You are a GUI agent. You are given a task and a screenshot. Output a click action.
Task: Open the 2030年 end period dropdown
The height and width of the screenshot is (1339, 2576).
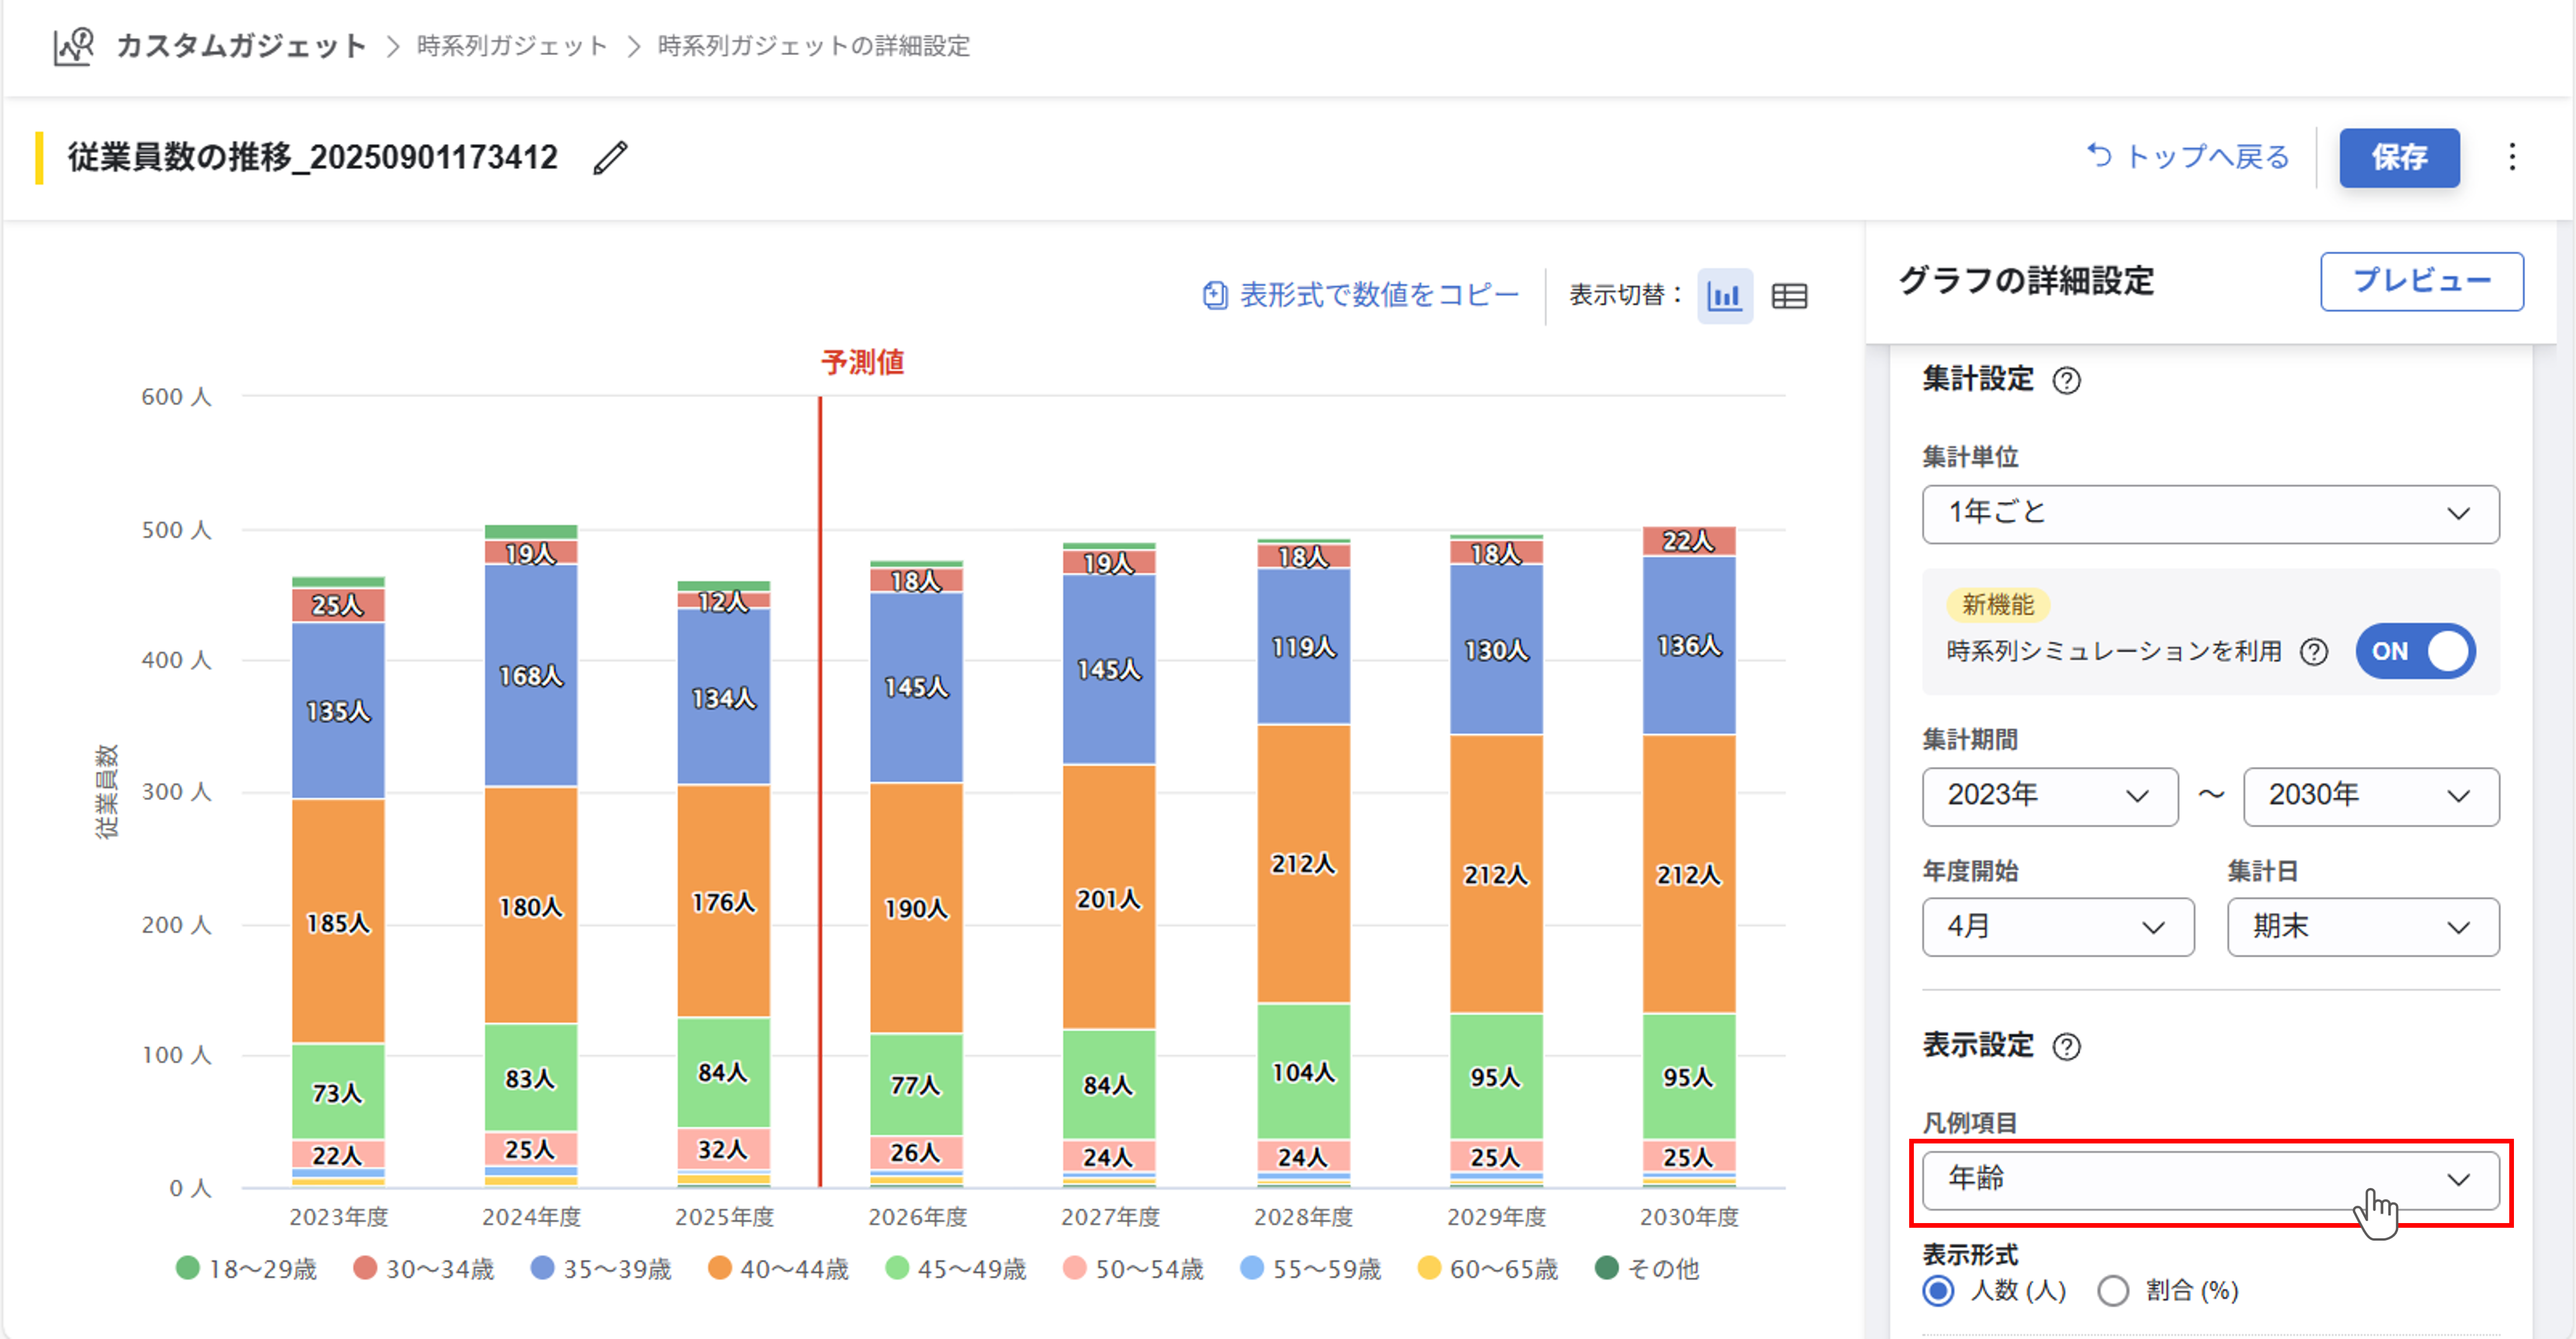[x=2370, y=796]
